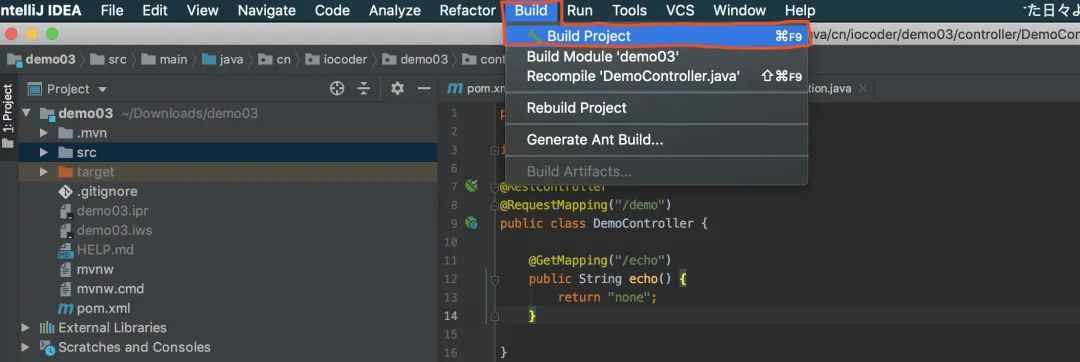Image resolution: width=1080 pixels, height=362 pixels.
Task: Open the pom.xml Maven file icon
Action: pos(65,308)
